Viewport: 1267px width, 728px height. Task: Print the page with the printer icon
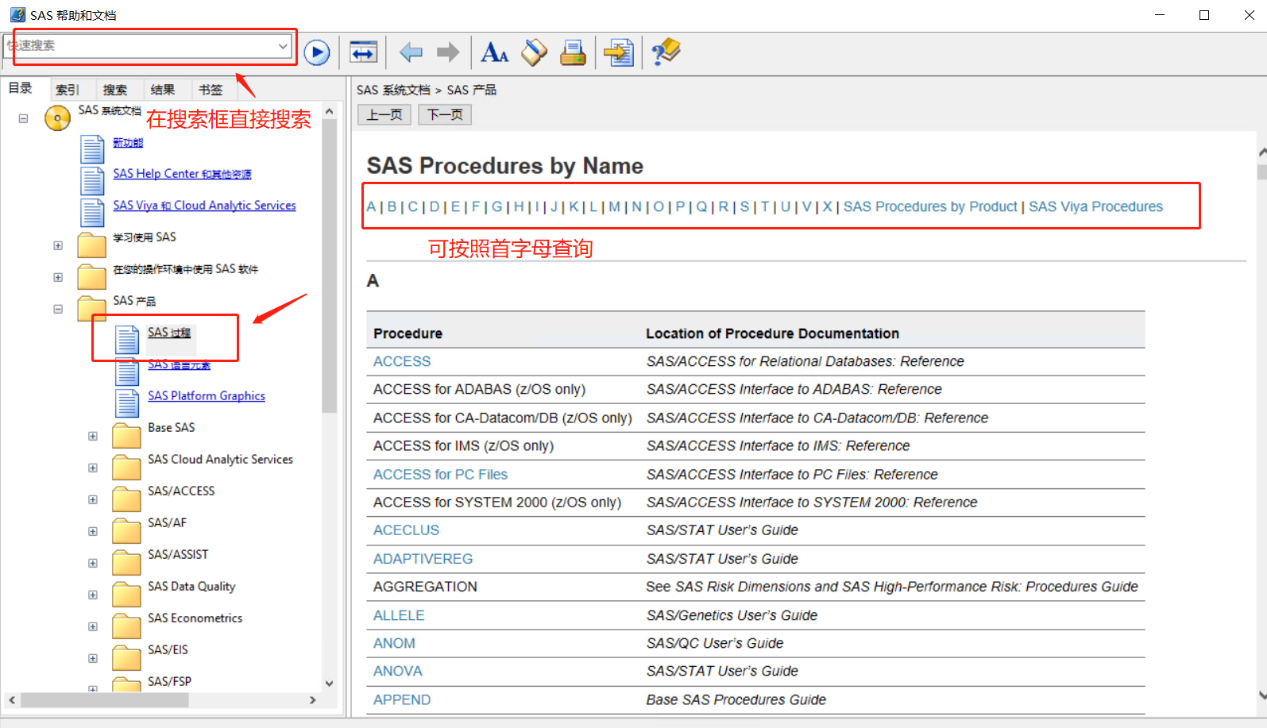[573, 52]
